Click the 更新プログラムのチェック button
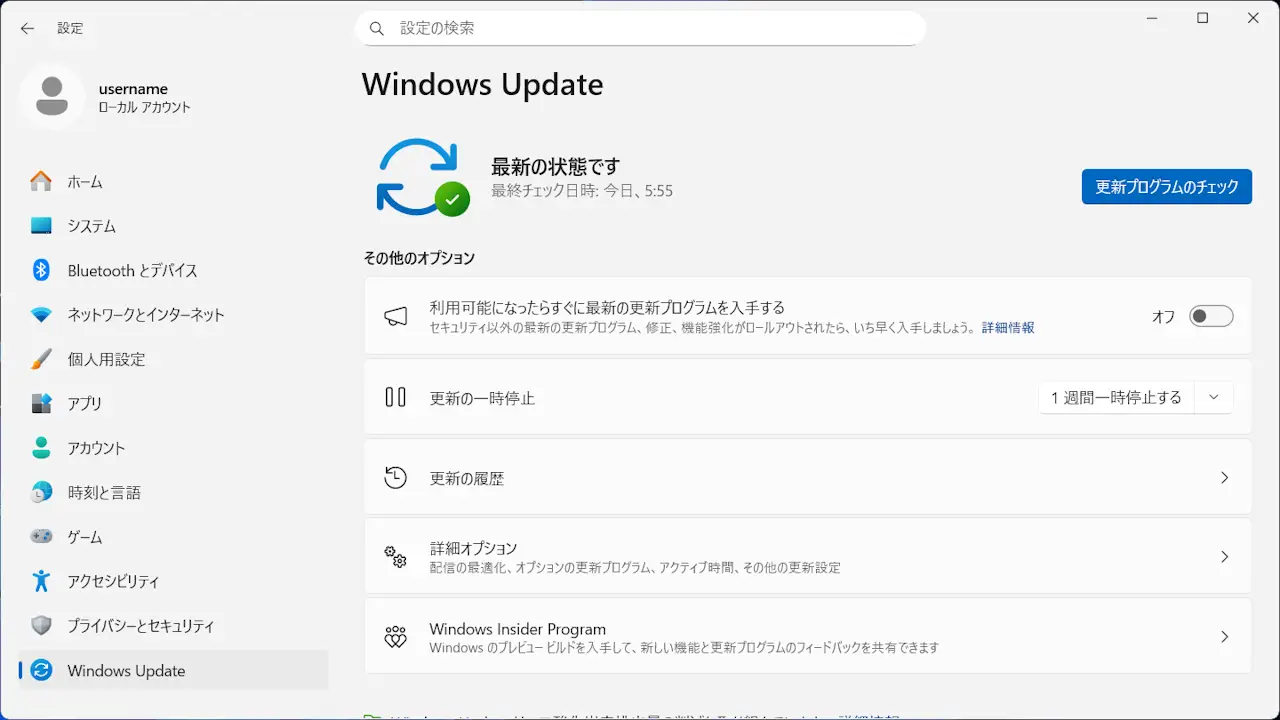Viewport: 1280px width, 720px height. point(1166,187)
